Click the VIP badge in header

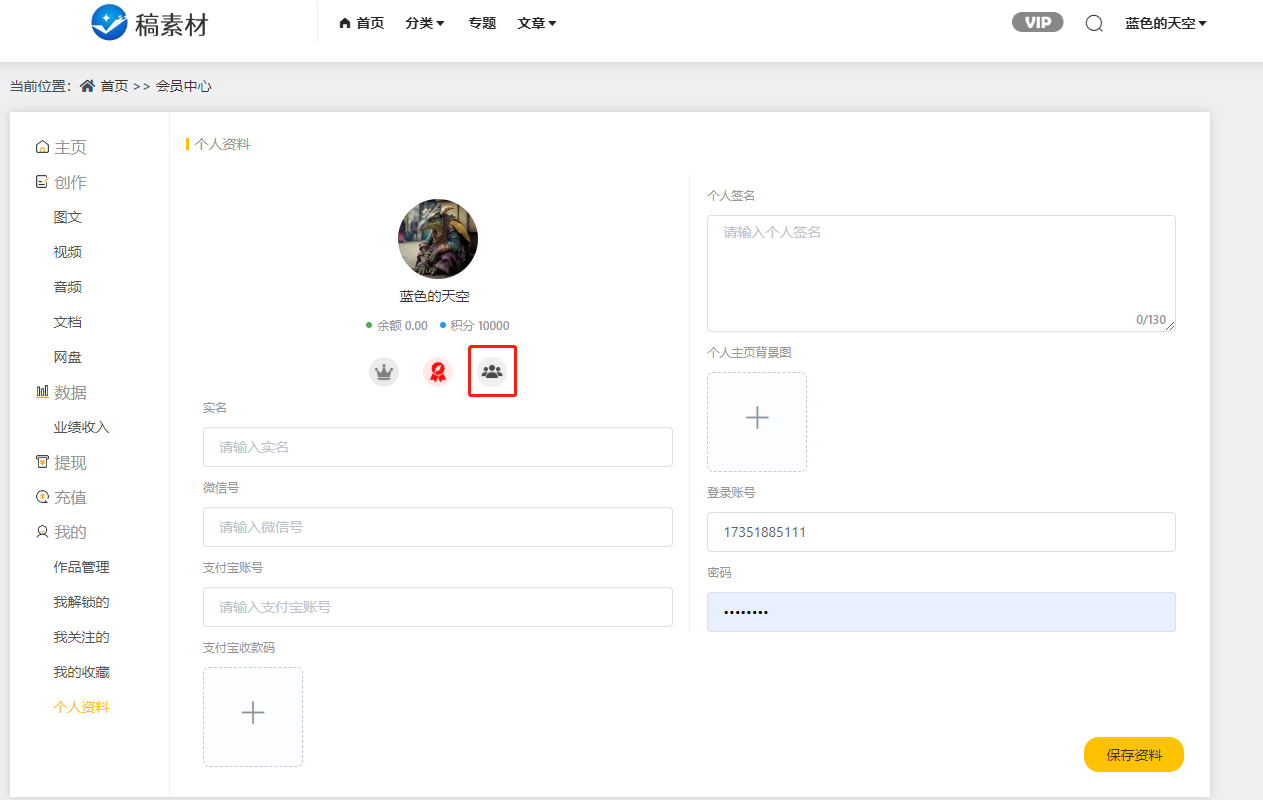1037,22
